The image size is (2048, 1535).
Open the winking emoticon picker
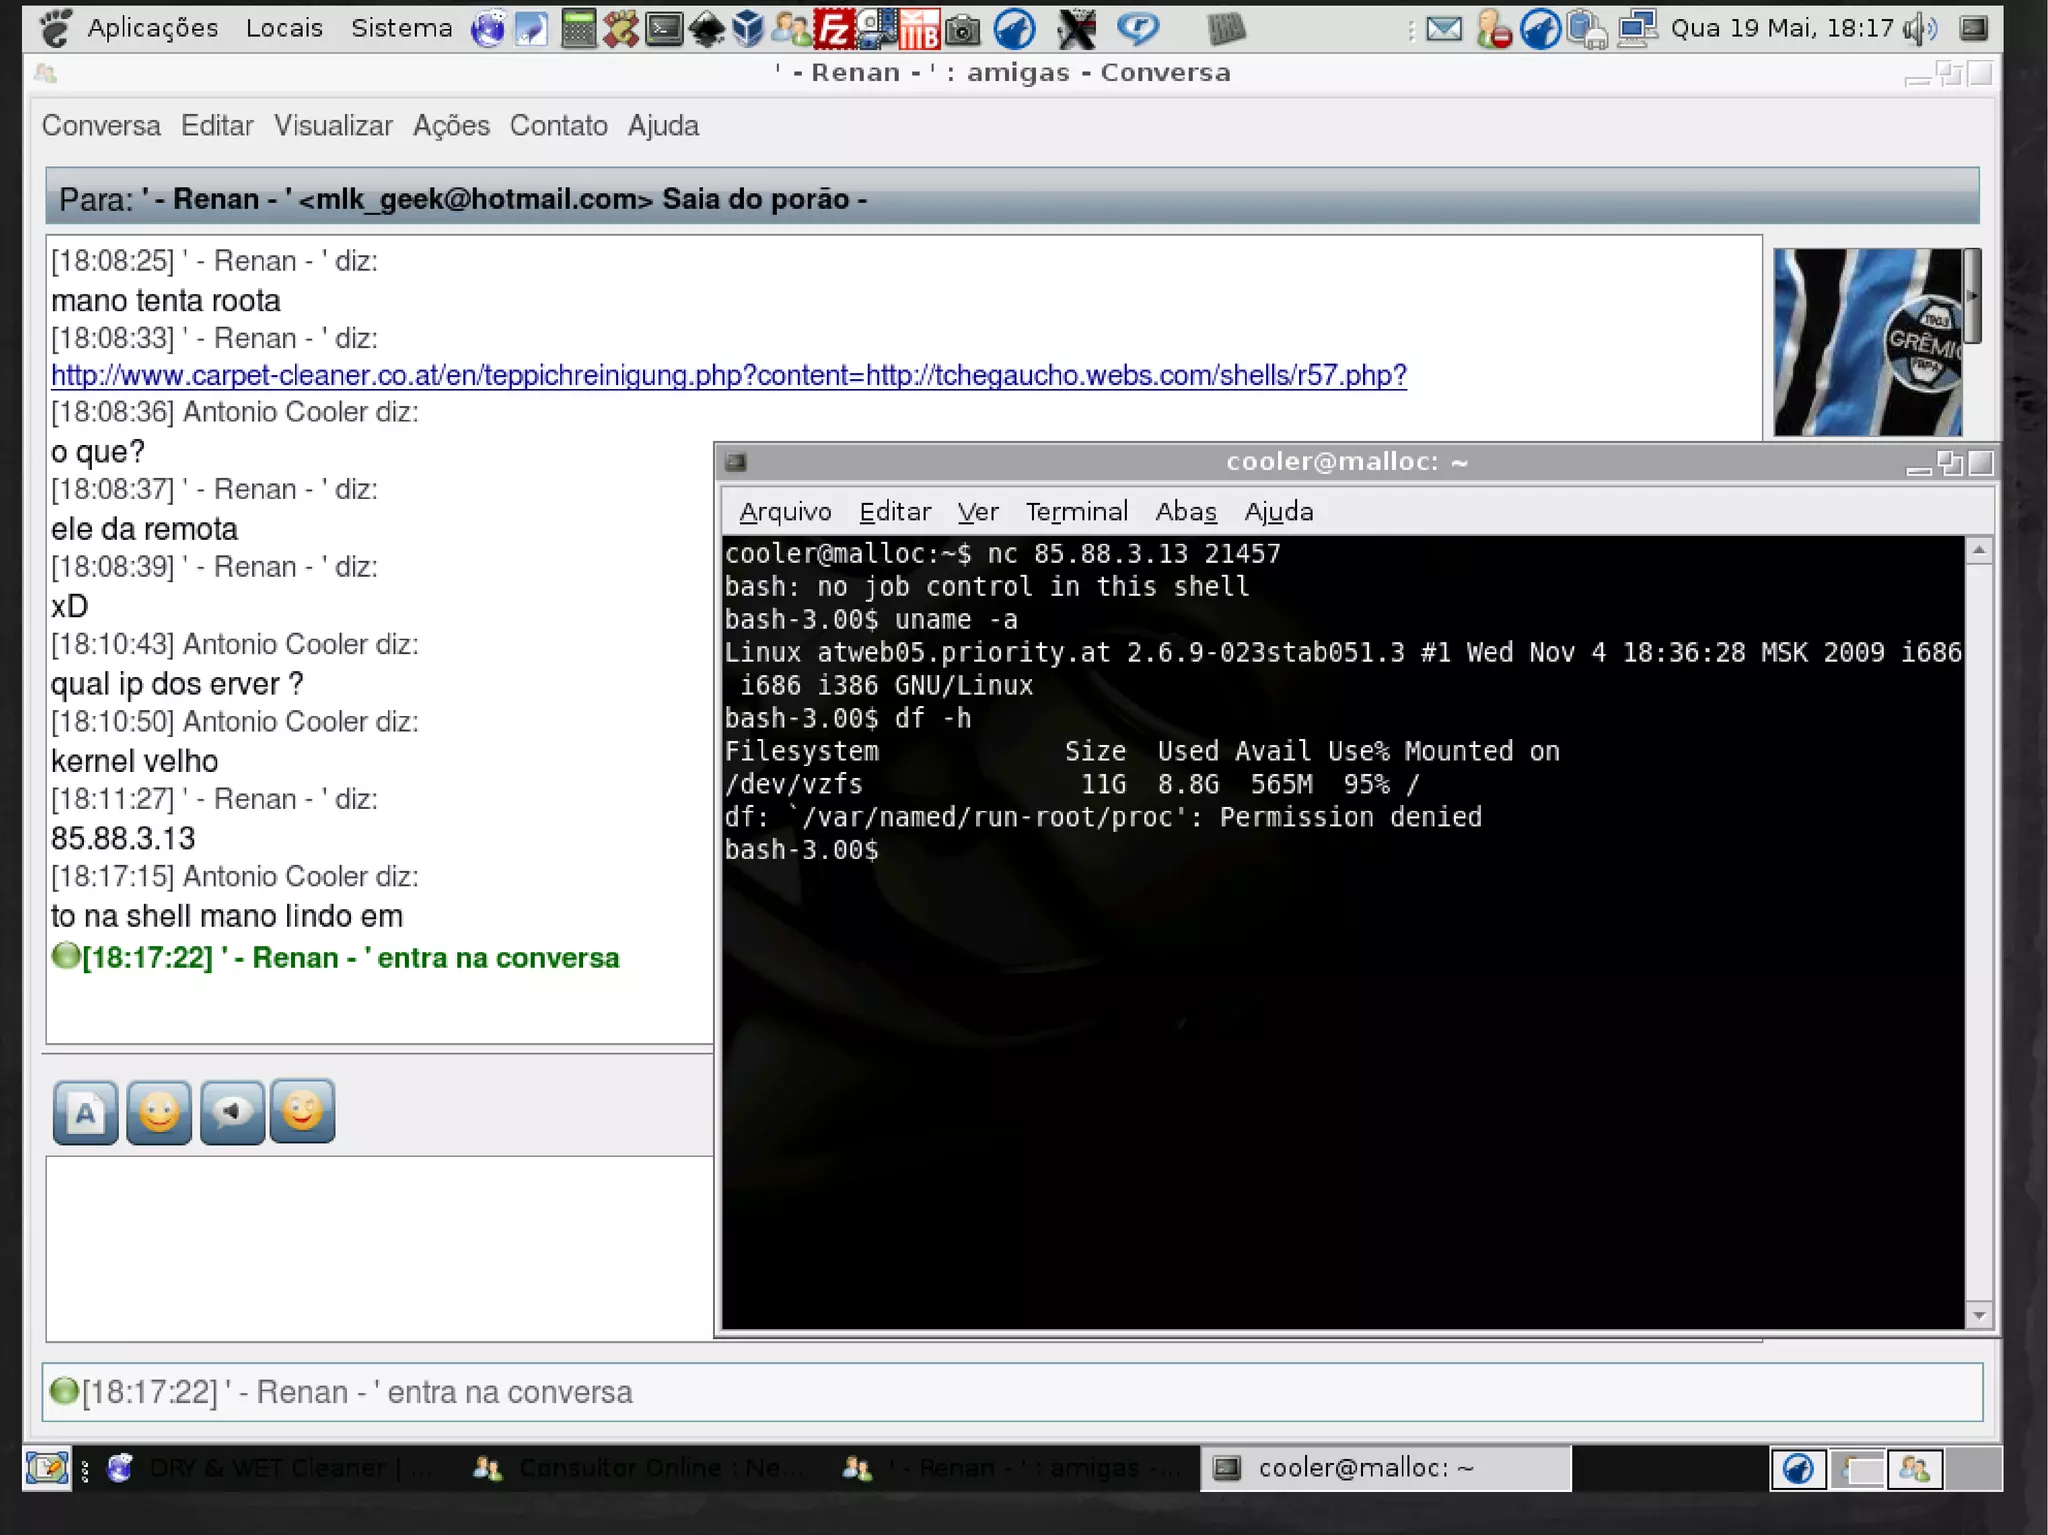click(303, 1111)
